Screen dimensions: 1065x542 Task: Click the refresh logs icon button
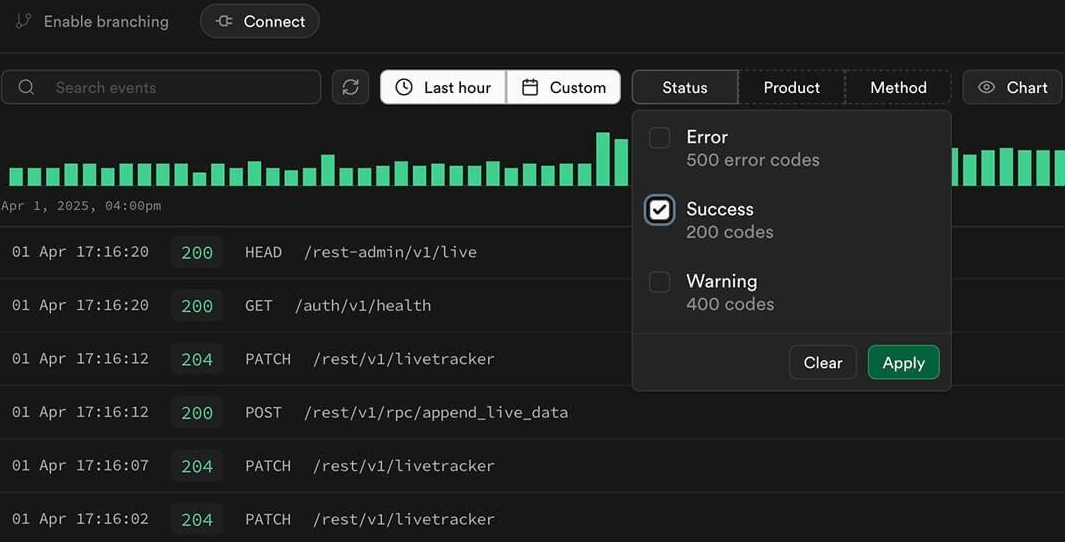[350, 87]
